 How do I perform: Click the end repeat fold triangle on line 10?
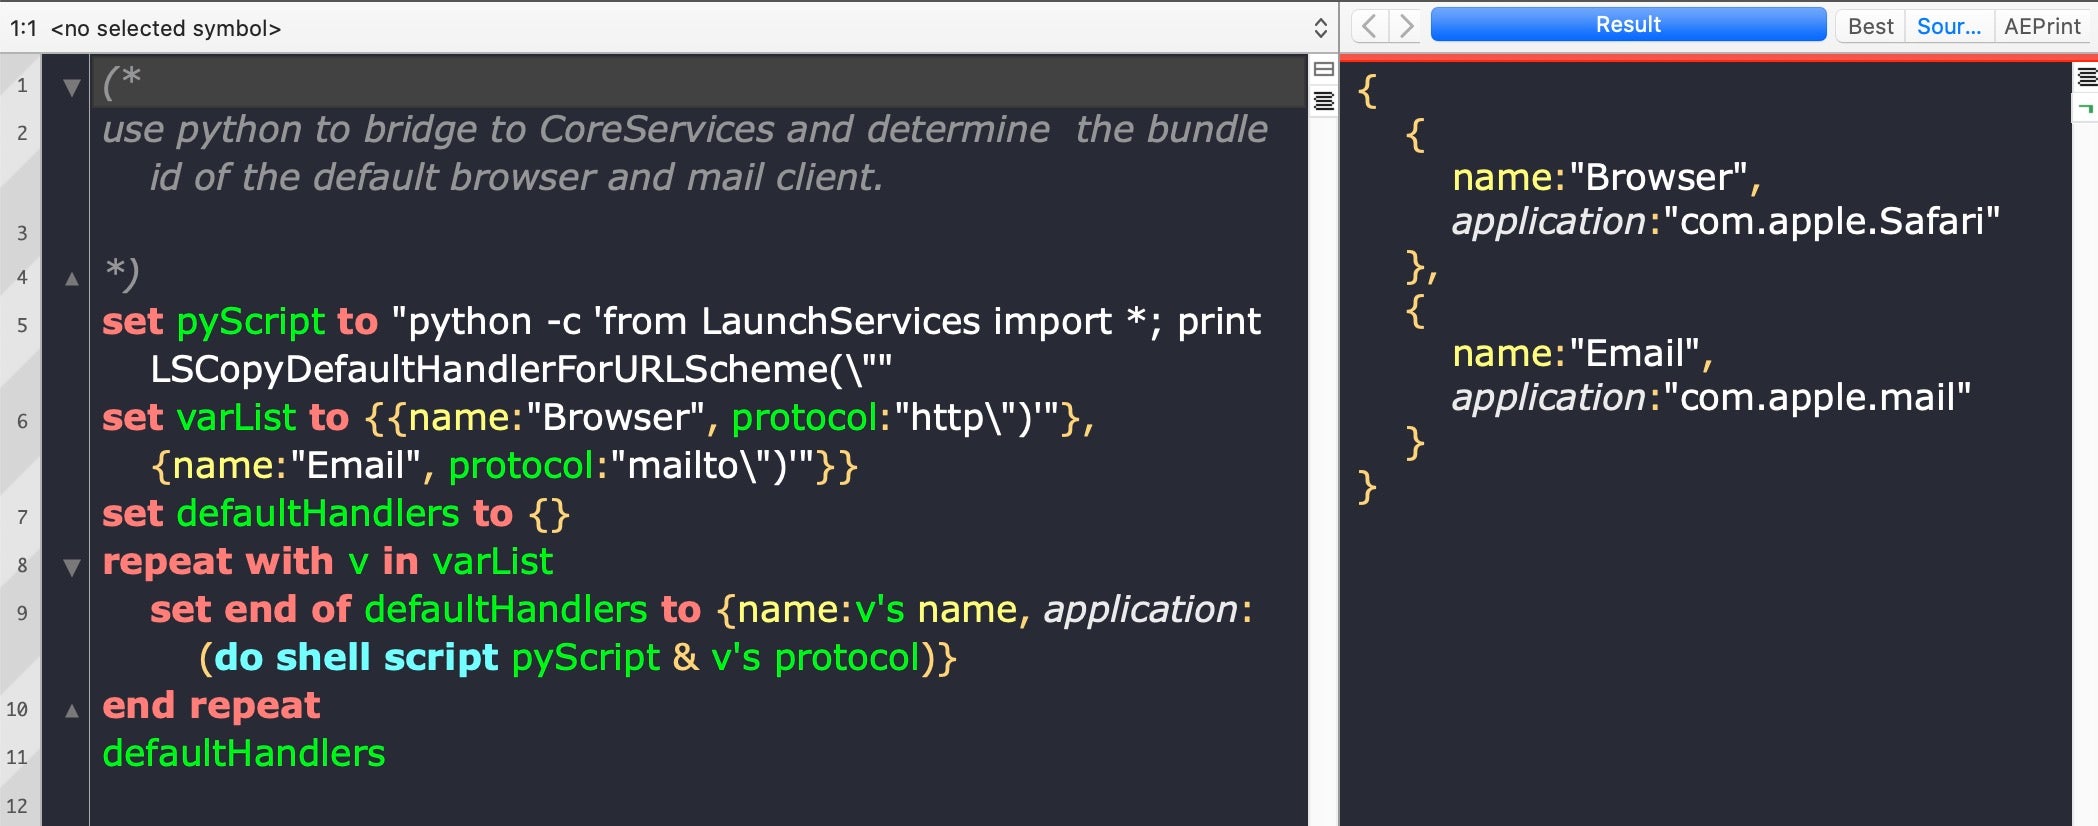(71, 711)
